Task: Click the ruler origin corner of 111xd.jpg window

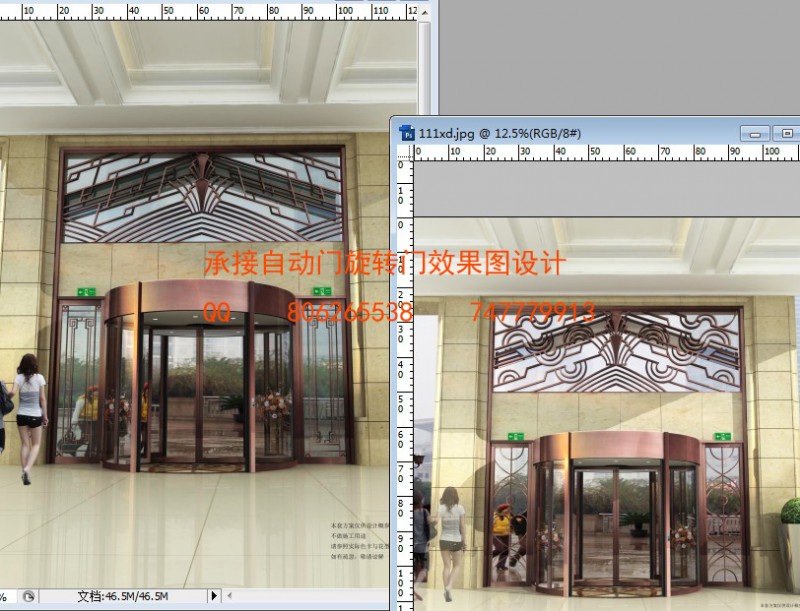Action: [x=405, y=152]
